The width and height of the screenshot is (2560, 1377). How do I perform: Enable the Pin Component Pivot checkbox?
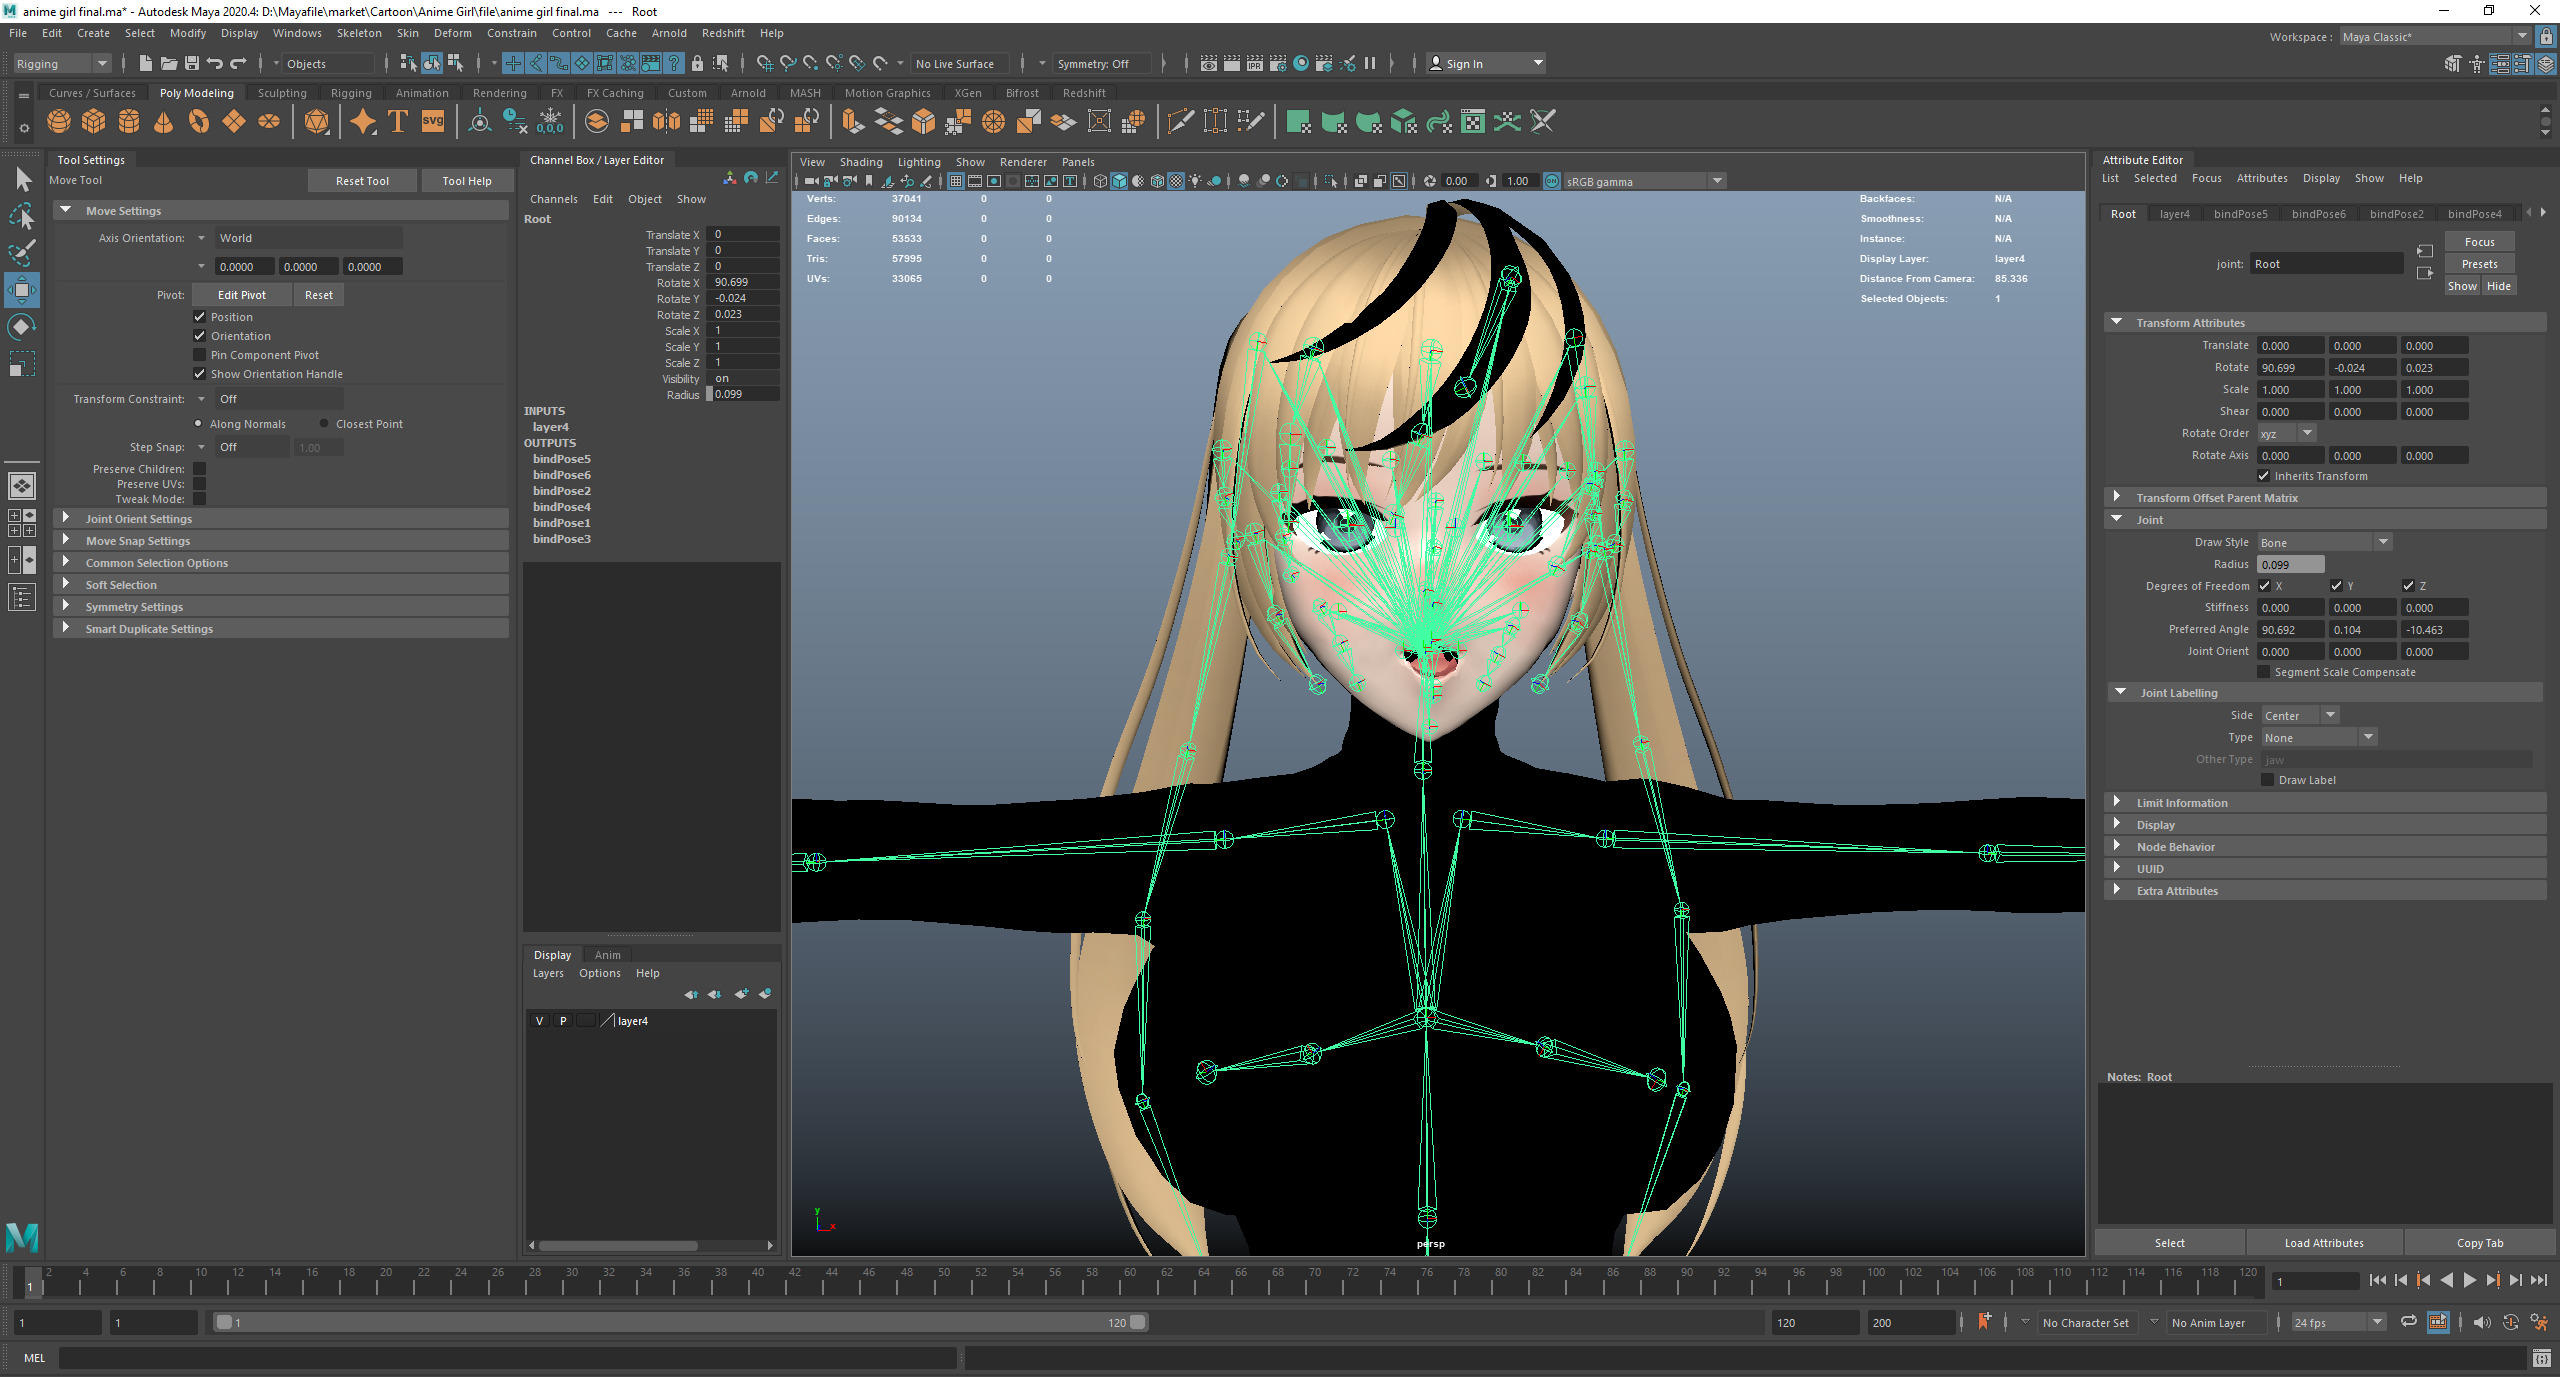pyautogui.click(x=200, y=355)
